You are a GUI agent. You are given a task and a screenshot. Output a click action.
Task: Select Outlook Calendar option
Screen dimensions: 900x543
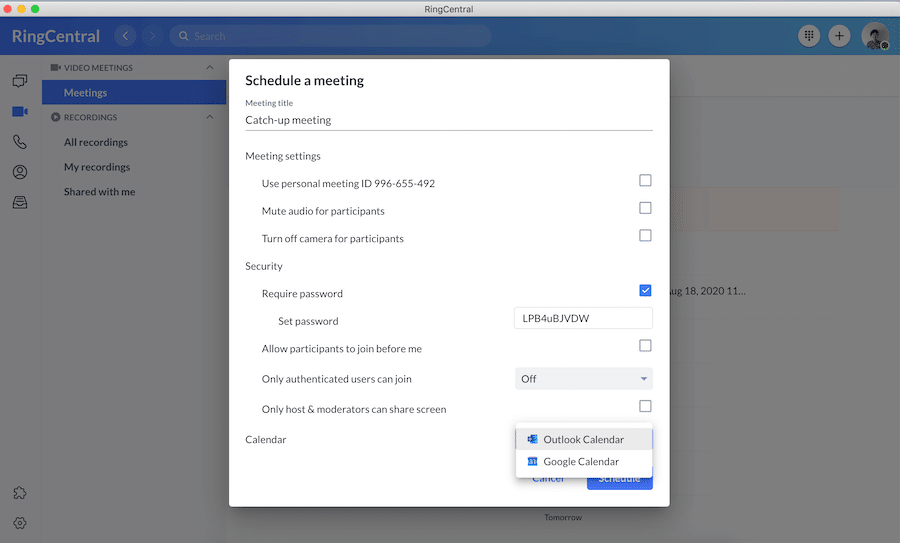[x=583, y=439]
